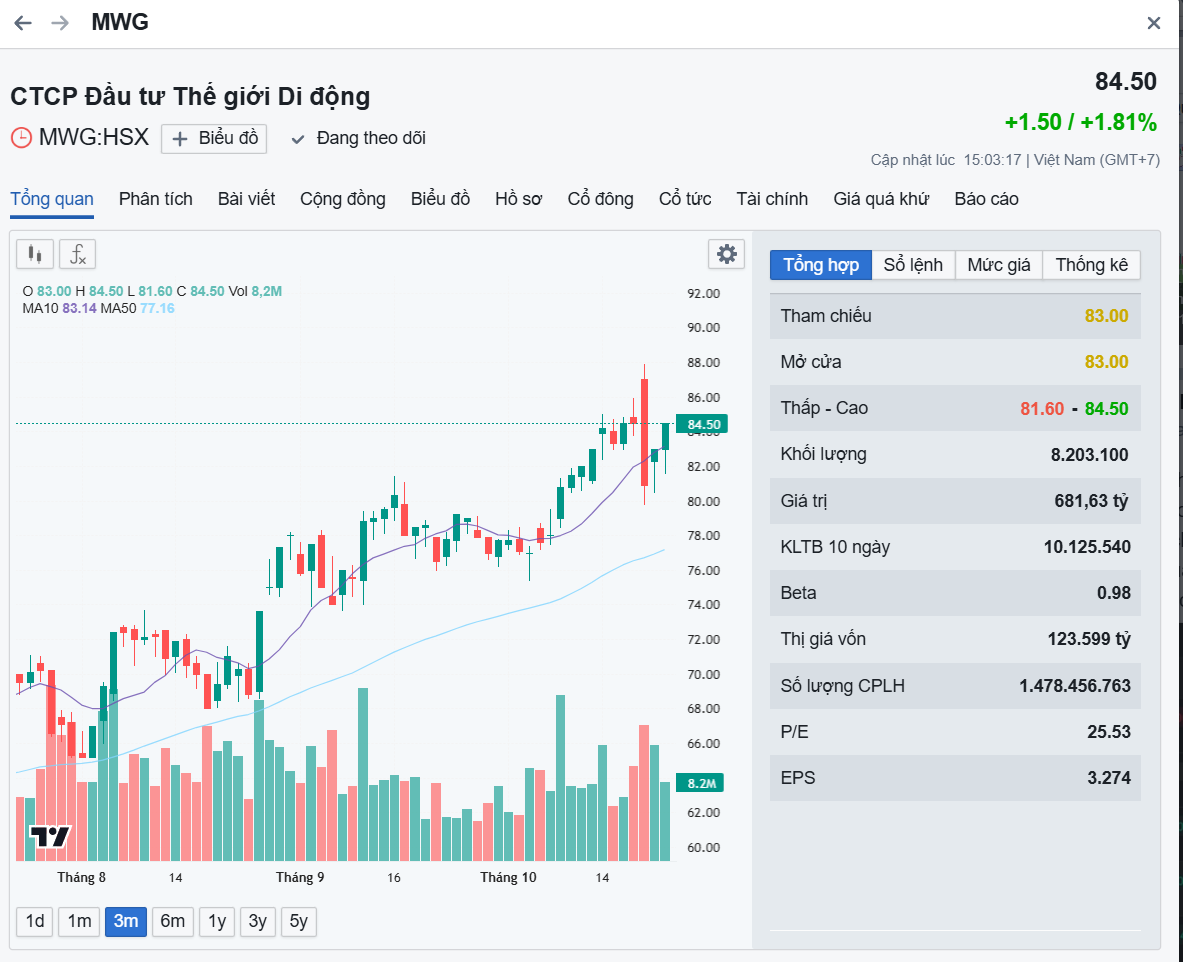The width and height of the screenshot is (1183, 962).
Task: Click the "+ Biểu đồ" button
Action: point(214,138)
